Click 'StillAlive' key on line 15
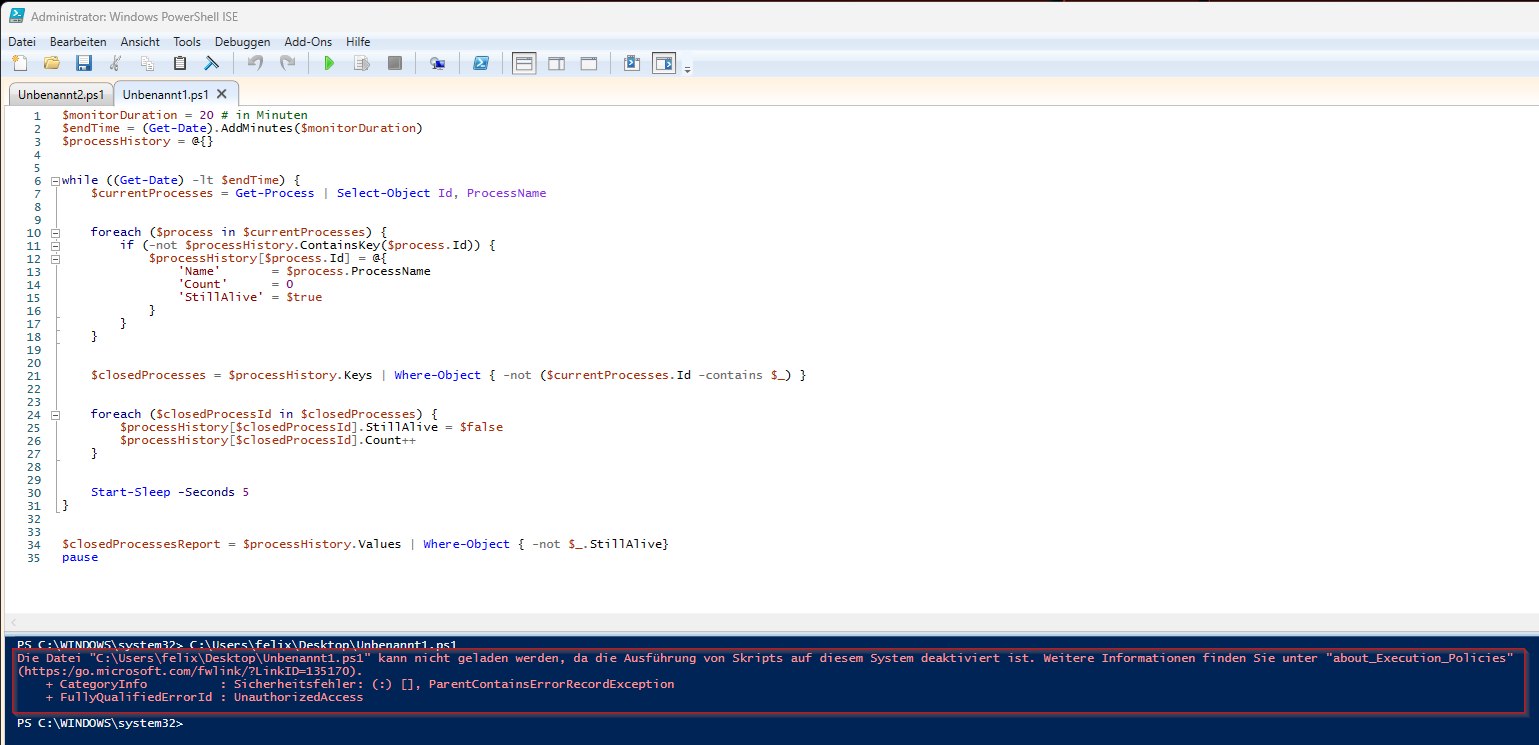The image size is (1539, 745). click(x=221, y=297)
